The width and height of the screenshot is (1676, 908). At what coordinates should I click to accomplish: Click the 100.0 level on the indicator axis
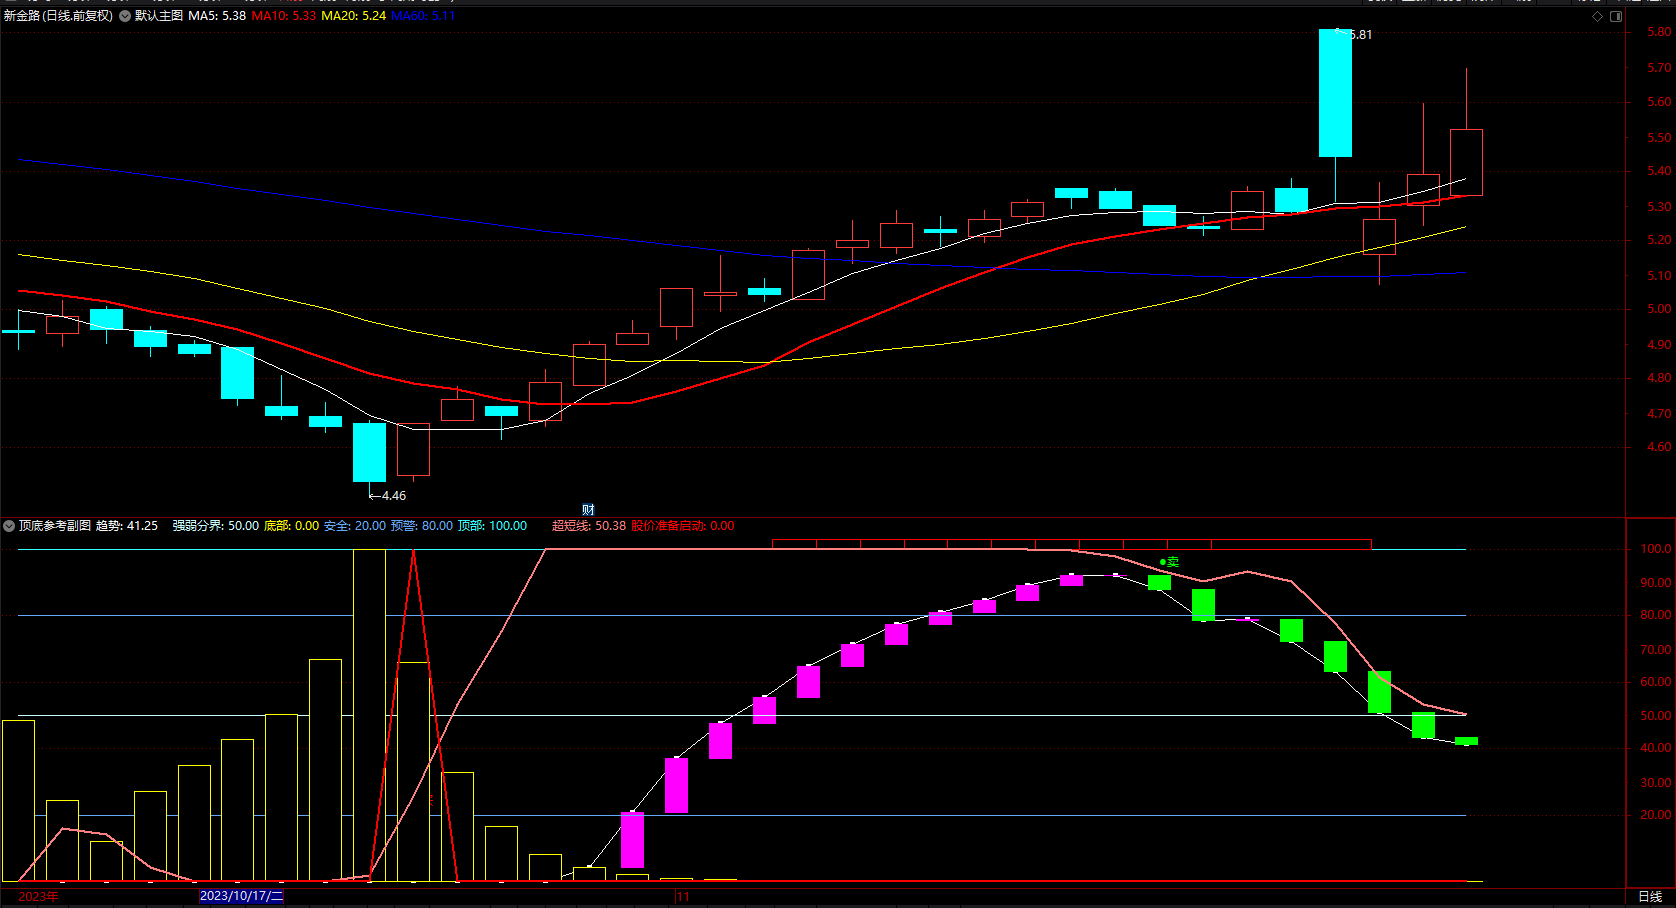tap(1656, 549)
